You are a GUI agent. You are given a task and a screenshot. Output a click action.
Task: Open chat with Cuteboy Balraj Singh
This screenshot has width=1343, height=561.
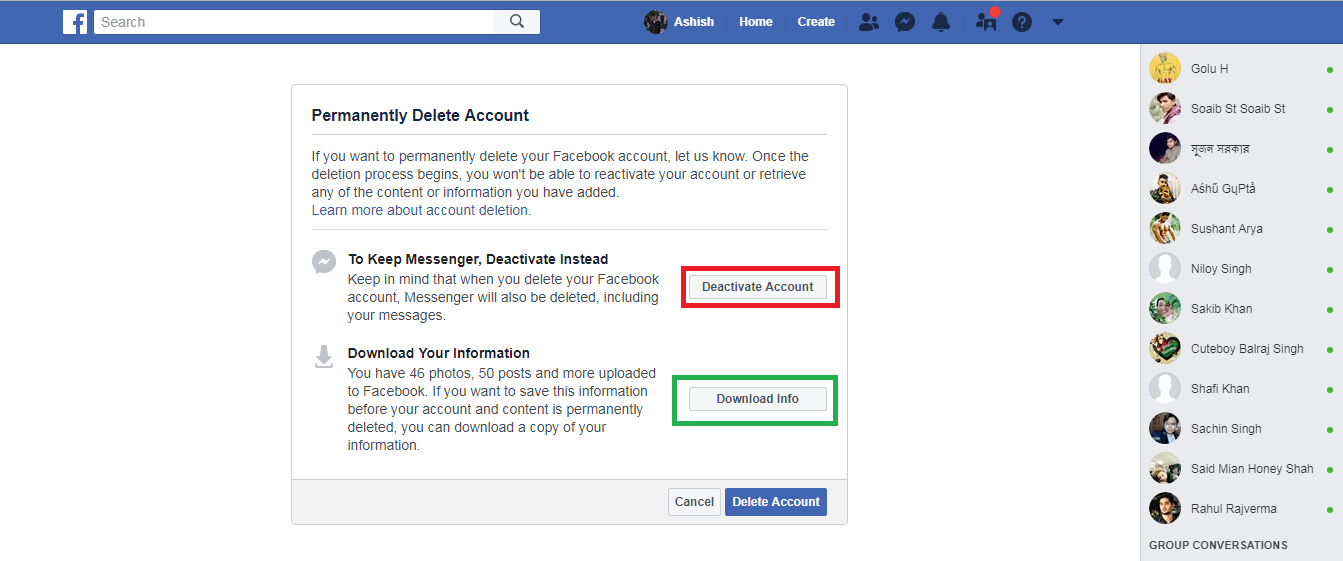pos(1241,349)
